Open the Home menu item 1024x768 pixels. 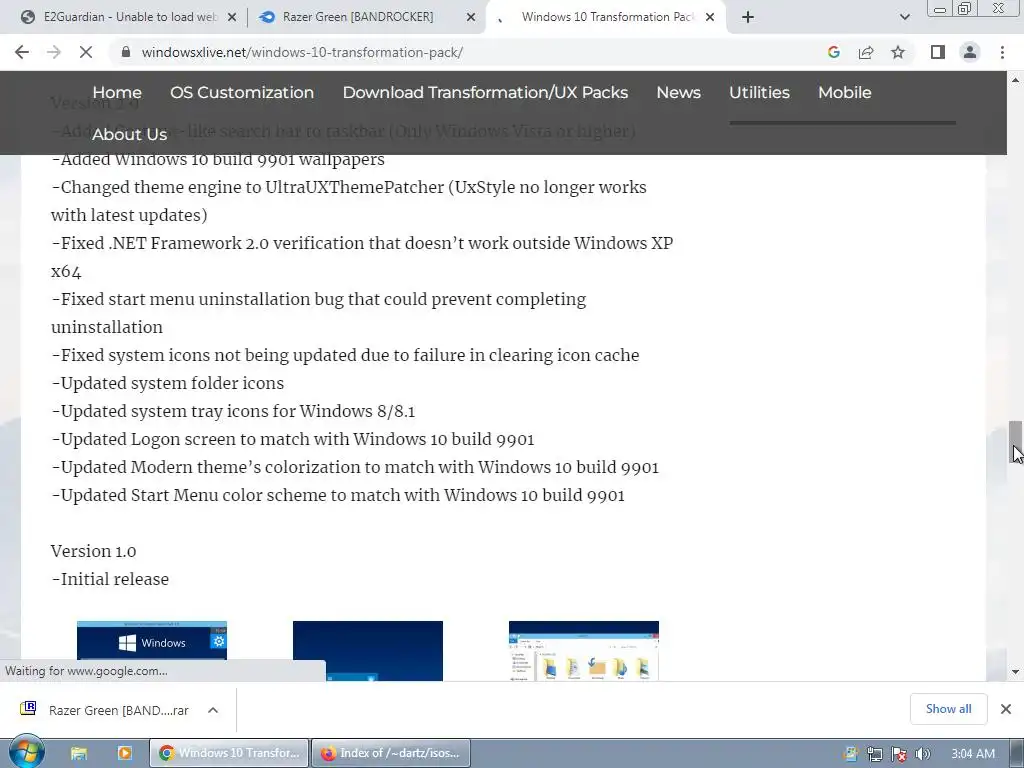click(117, 93)
